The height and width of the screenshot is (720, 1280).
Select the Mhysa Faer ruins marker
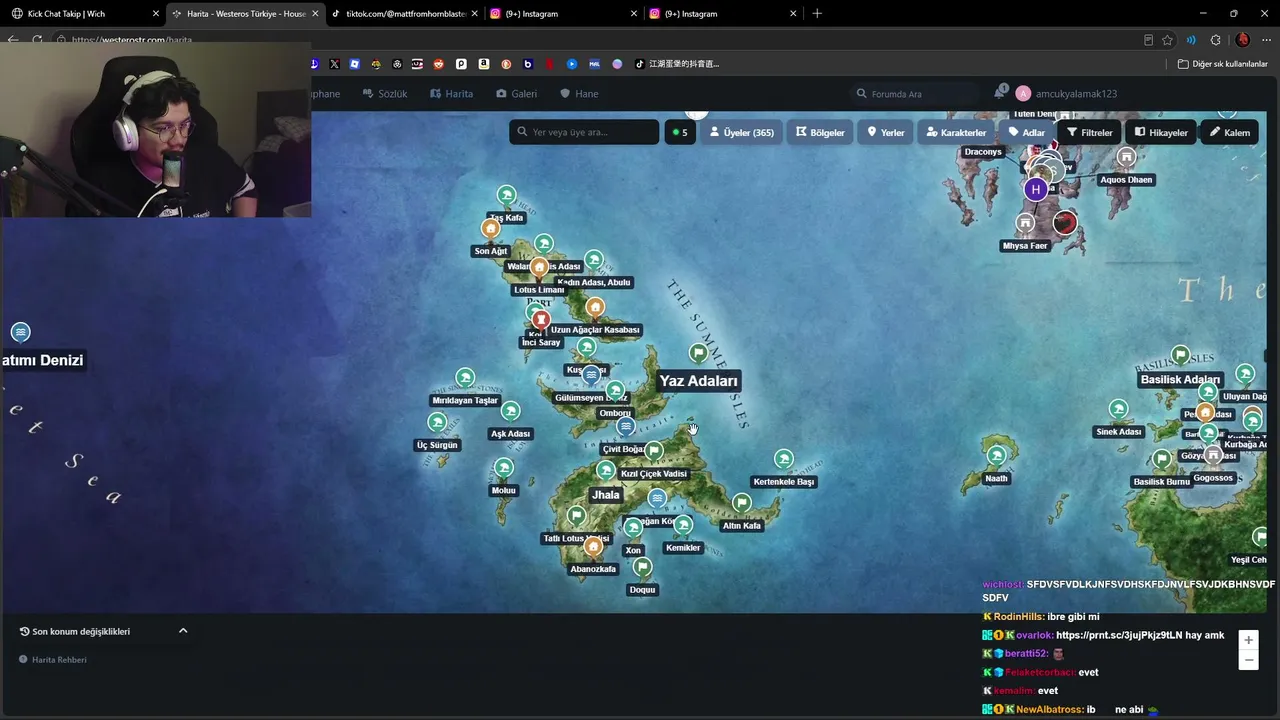pyautogui.click(x=1025, y=224)
